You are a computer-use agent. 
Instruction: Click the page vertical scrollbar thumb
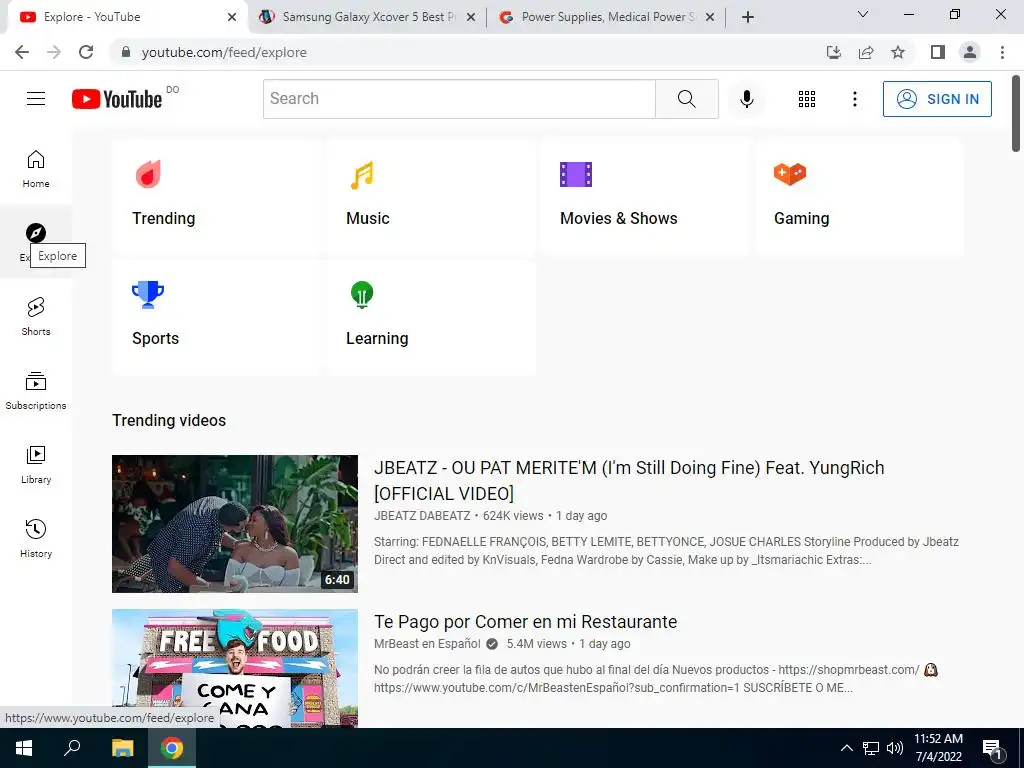coord(1016,113)
